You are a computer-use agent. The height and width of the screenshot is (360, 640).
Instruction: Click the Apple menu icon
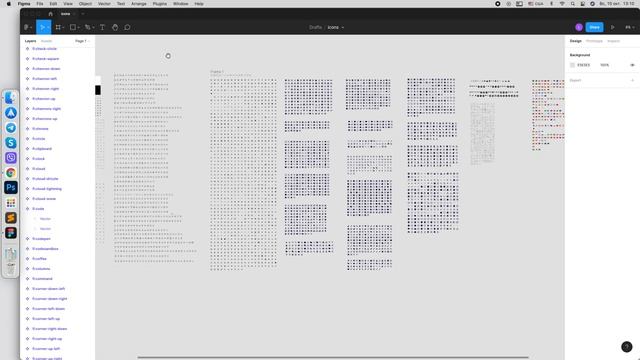pos(9,4)
